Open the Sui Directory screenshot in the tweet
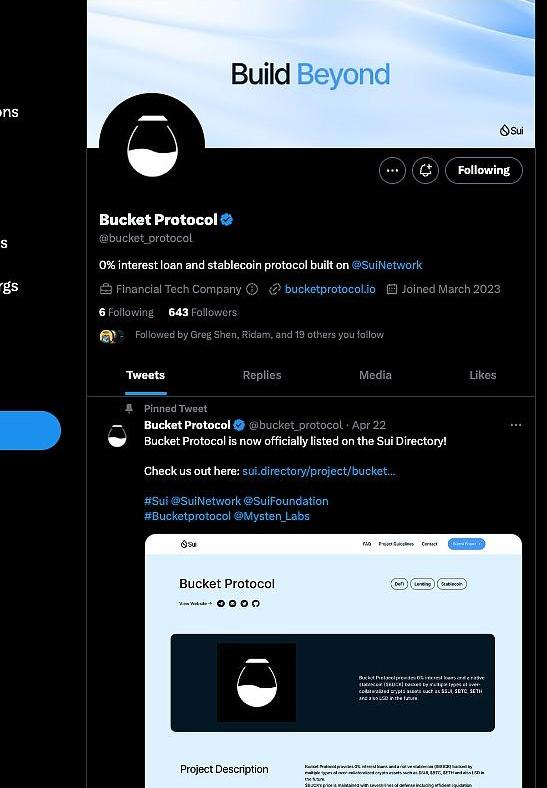The width and height of the screenshot is (547, 788). [x=333, y=660]
